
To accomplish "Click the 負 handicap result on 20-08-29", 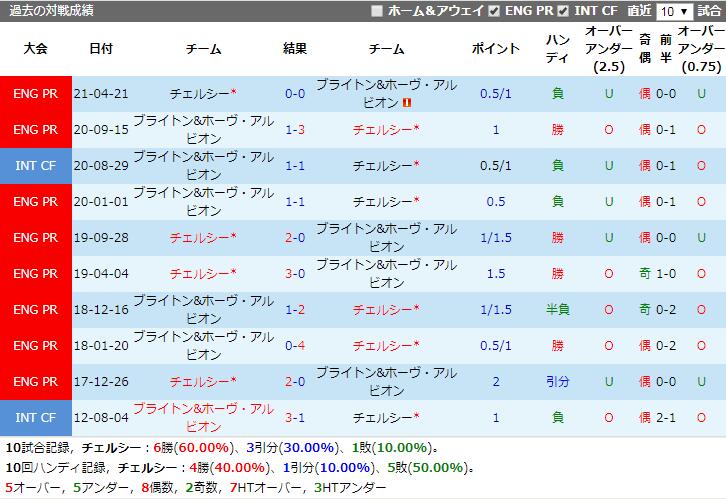I will (557, 166).
